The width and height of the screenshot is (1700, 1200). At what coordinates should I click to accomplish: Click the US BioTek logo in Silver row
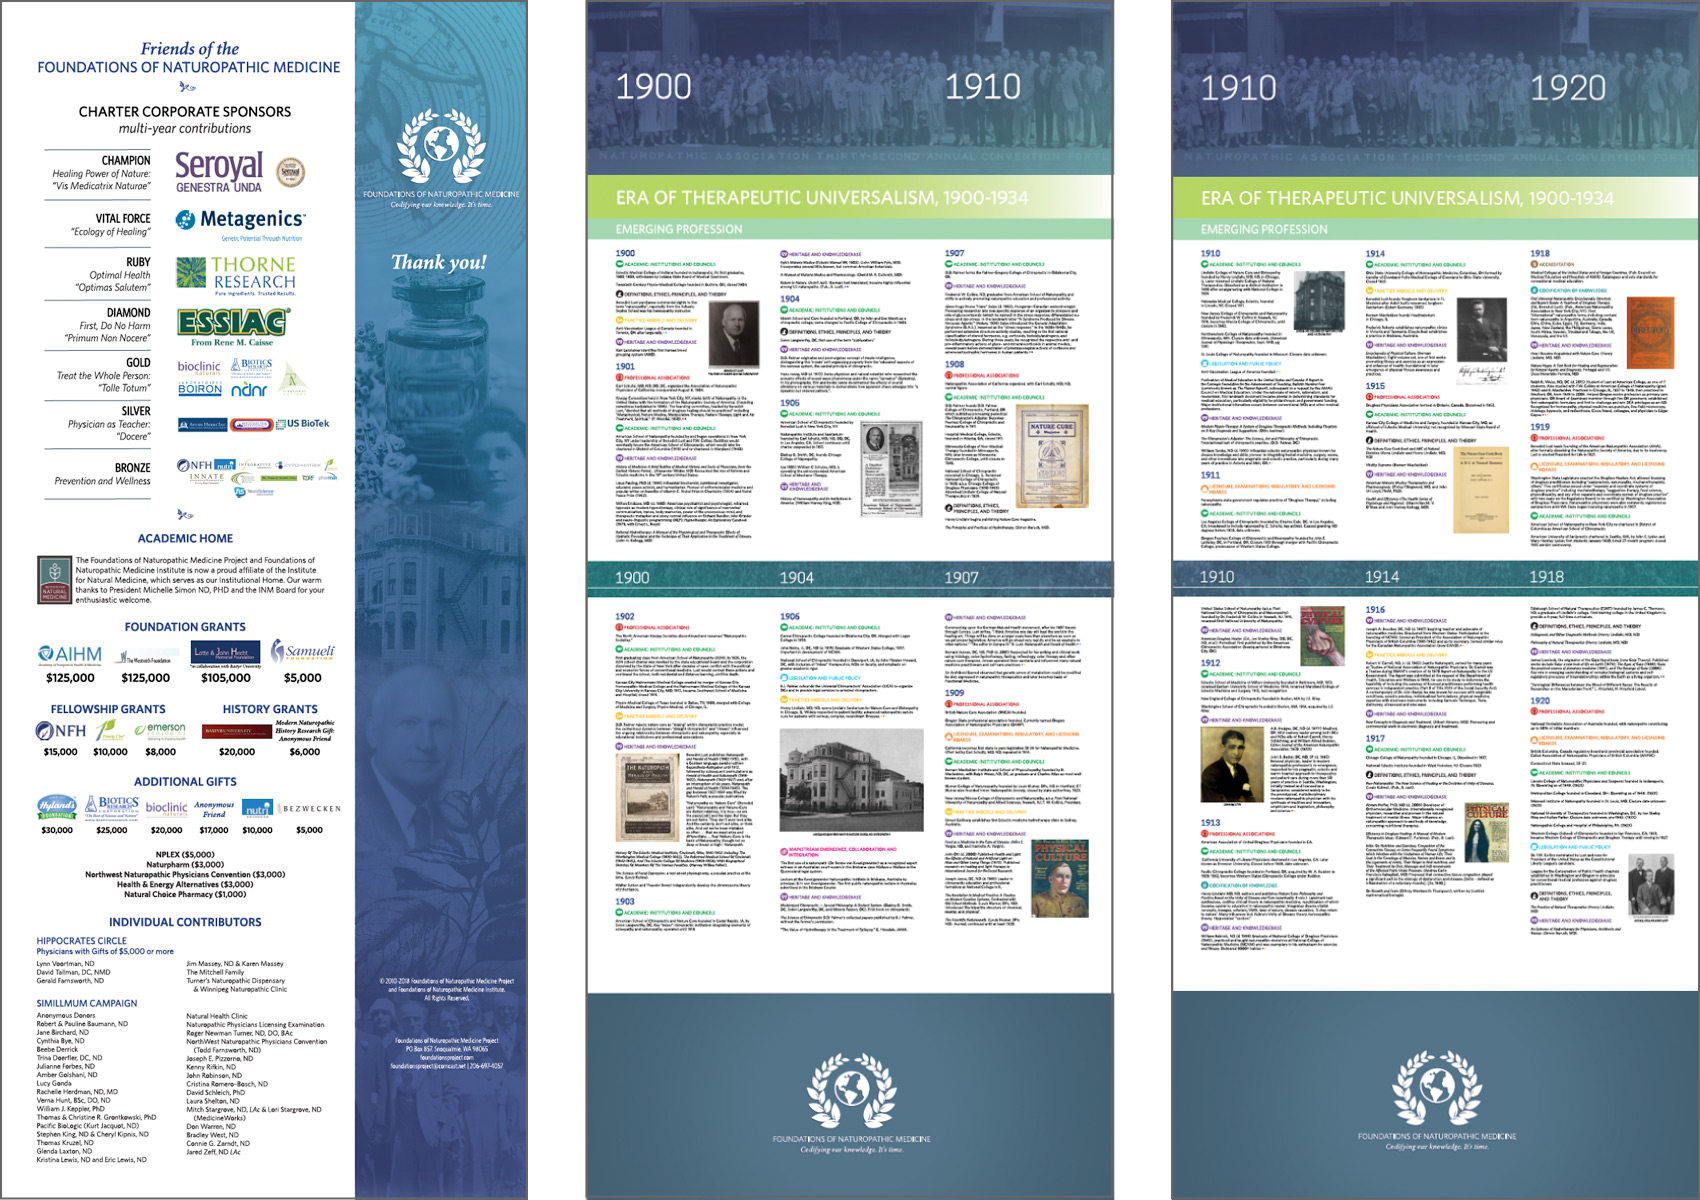coord(302,424)
